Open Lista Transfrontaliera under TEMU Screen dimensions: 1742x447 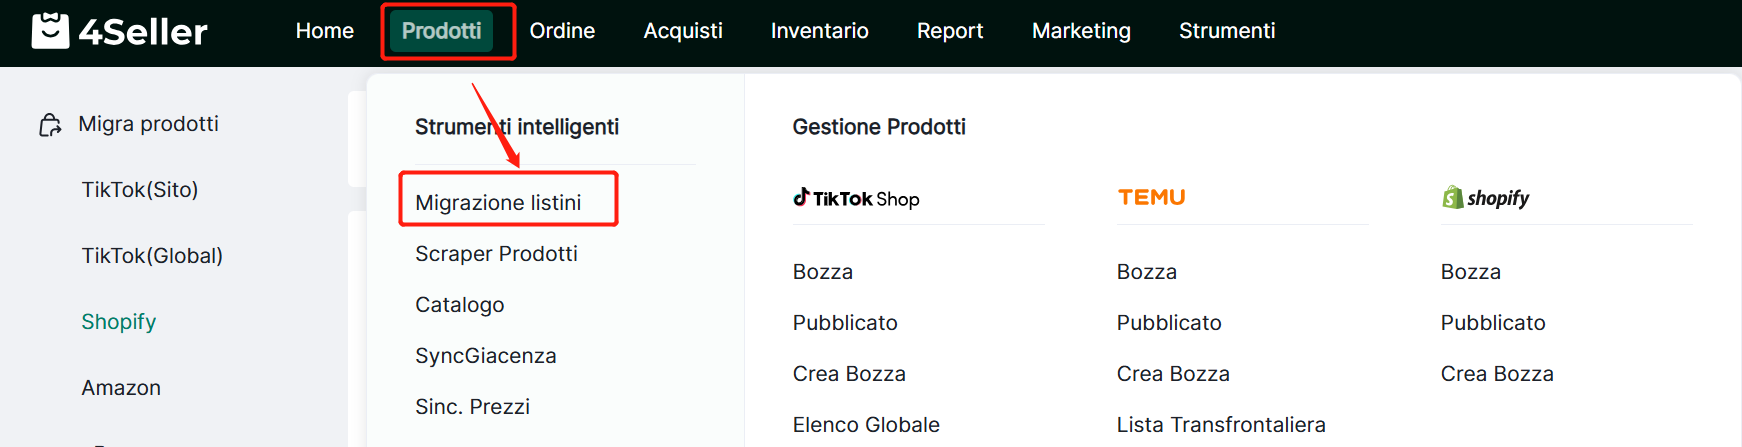[x=1221, y=425]
